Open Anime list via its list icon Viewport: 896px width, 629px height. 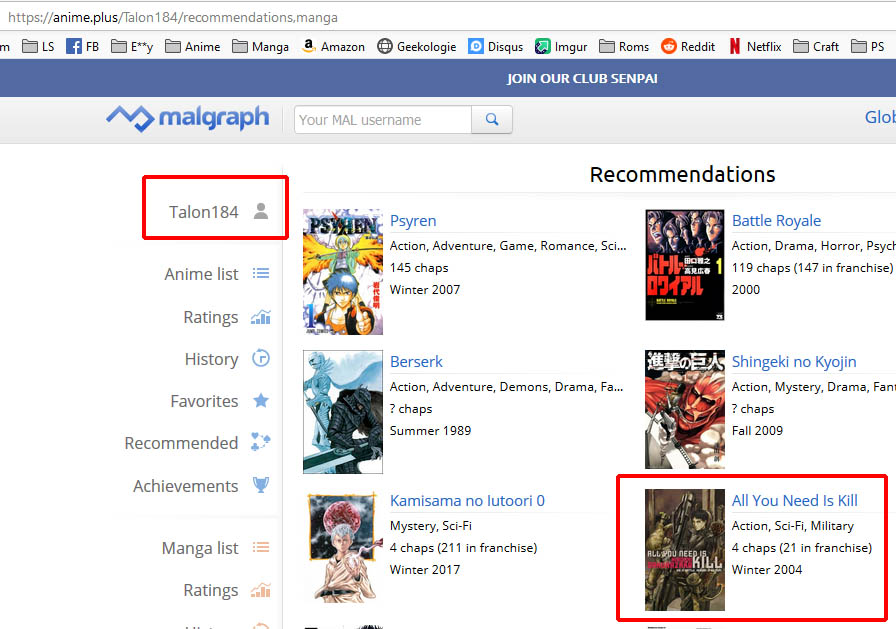point(261,274)
